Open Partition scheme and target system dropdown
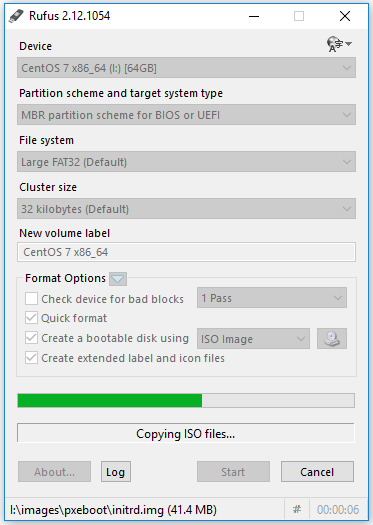373x525 pixels. click(x=186, y=115)
